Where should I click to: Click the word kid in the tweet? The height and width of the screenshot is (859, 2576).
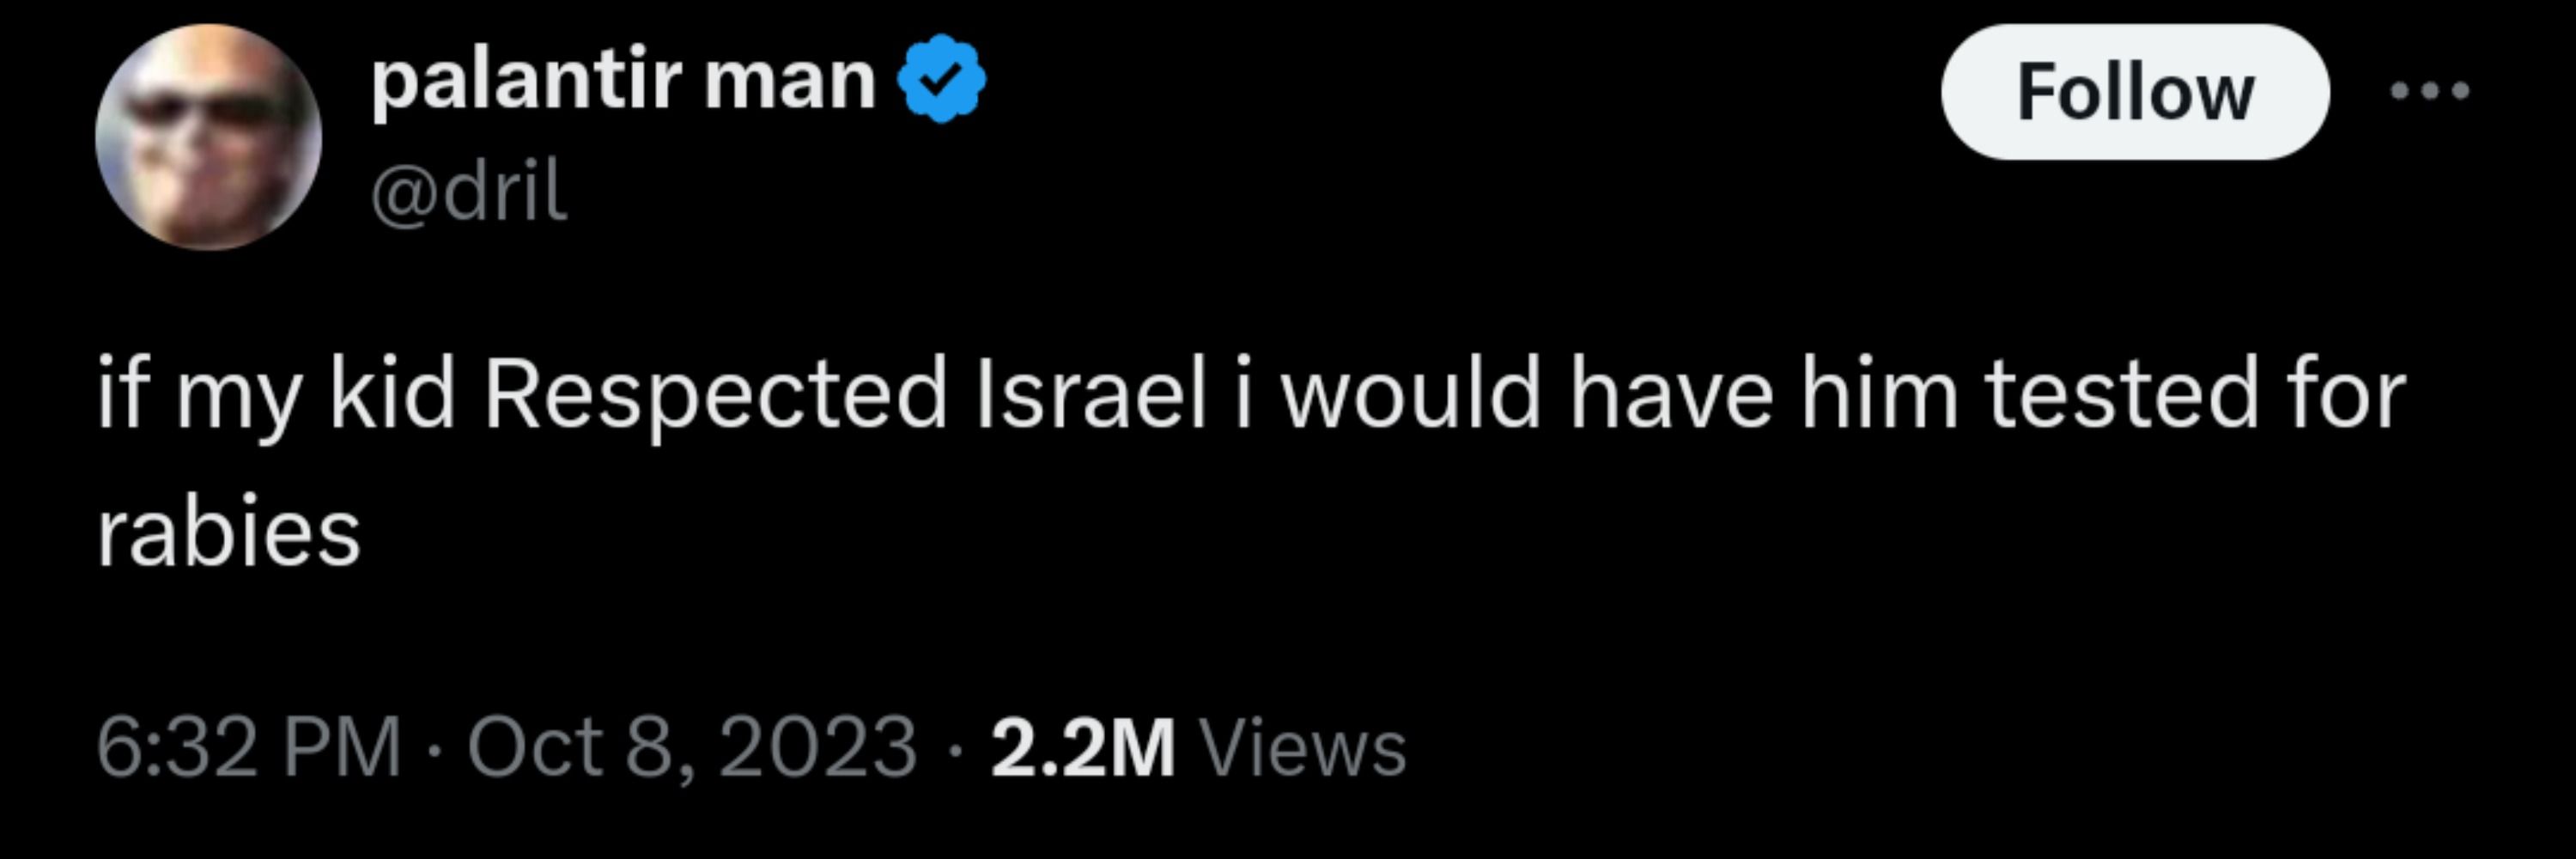392,394
